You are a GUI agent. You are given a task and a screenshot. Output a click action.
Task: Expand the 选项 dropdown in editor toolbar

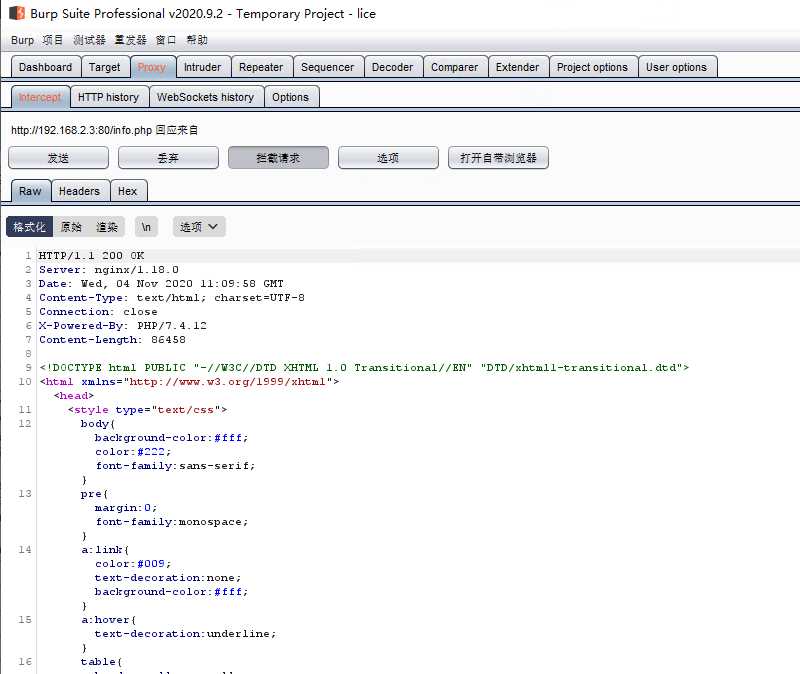pyautogui.click(x=199, y=227)
